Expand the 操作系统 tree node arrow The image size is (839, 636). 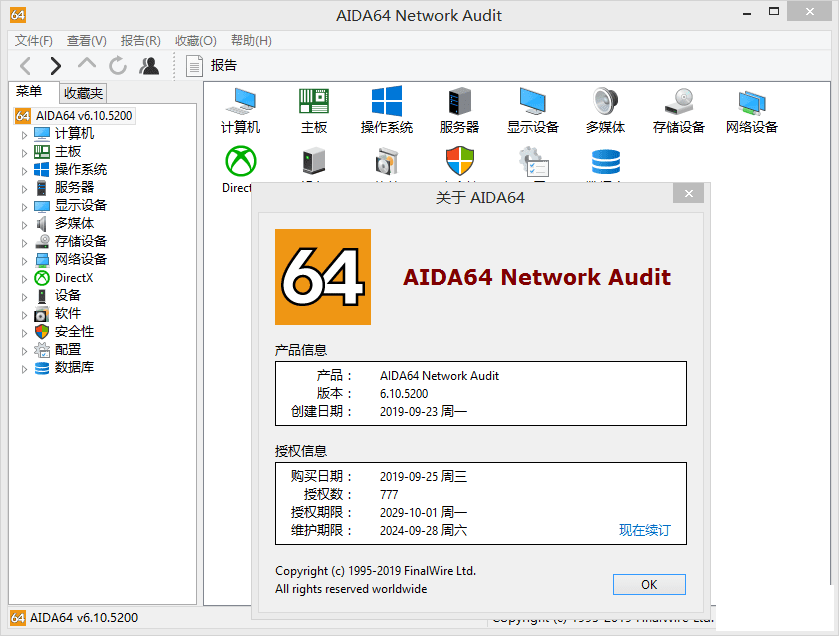(x=24, y=171)
